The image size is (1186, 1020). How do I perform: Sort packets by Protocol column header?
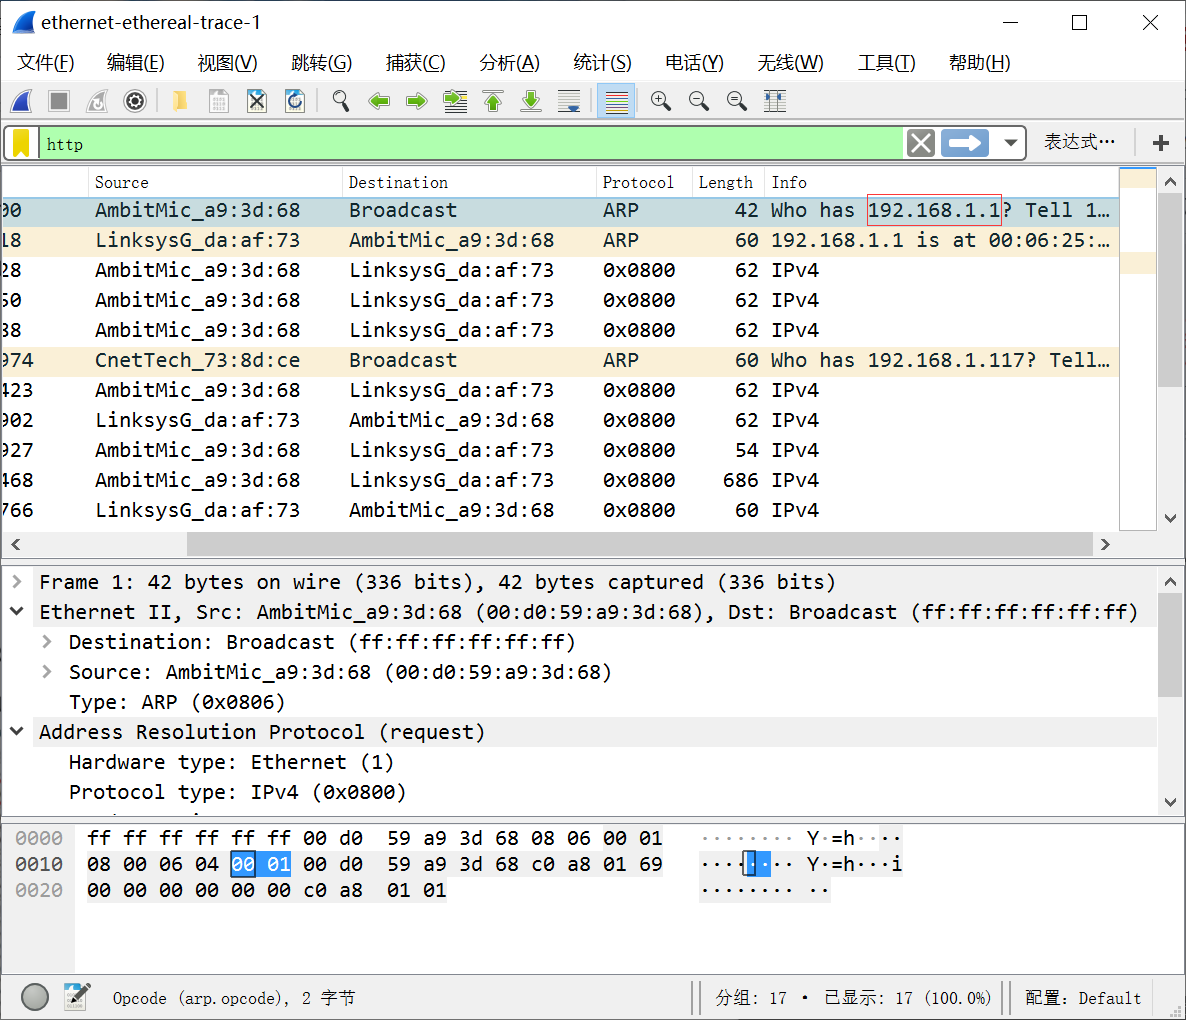pos(644,182)
